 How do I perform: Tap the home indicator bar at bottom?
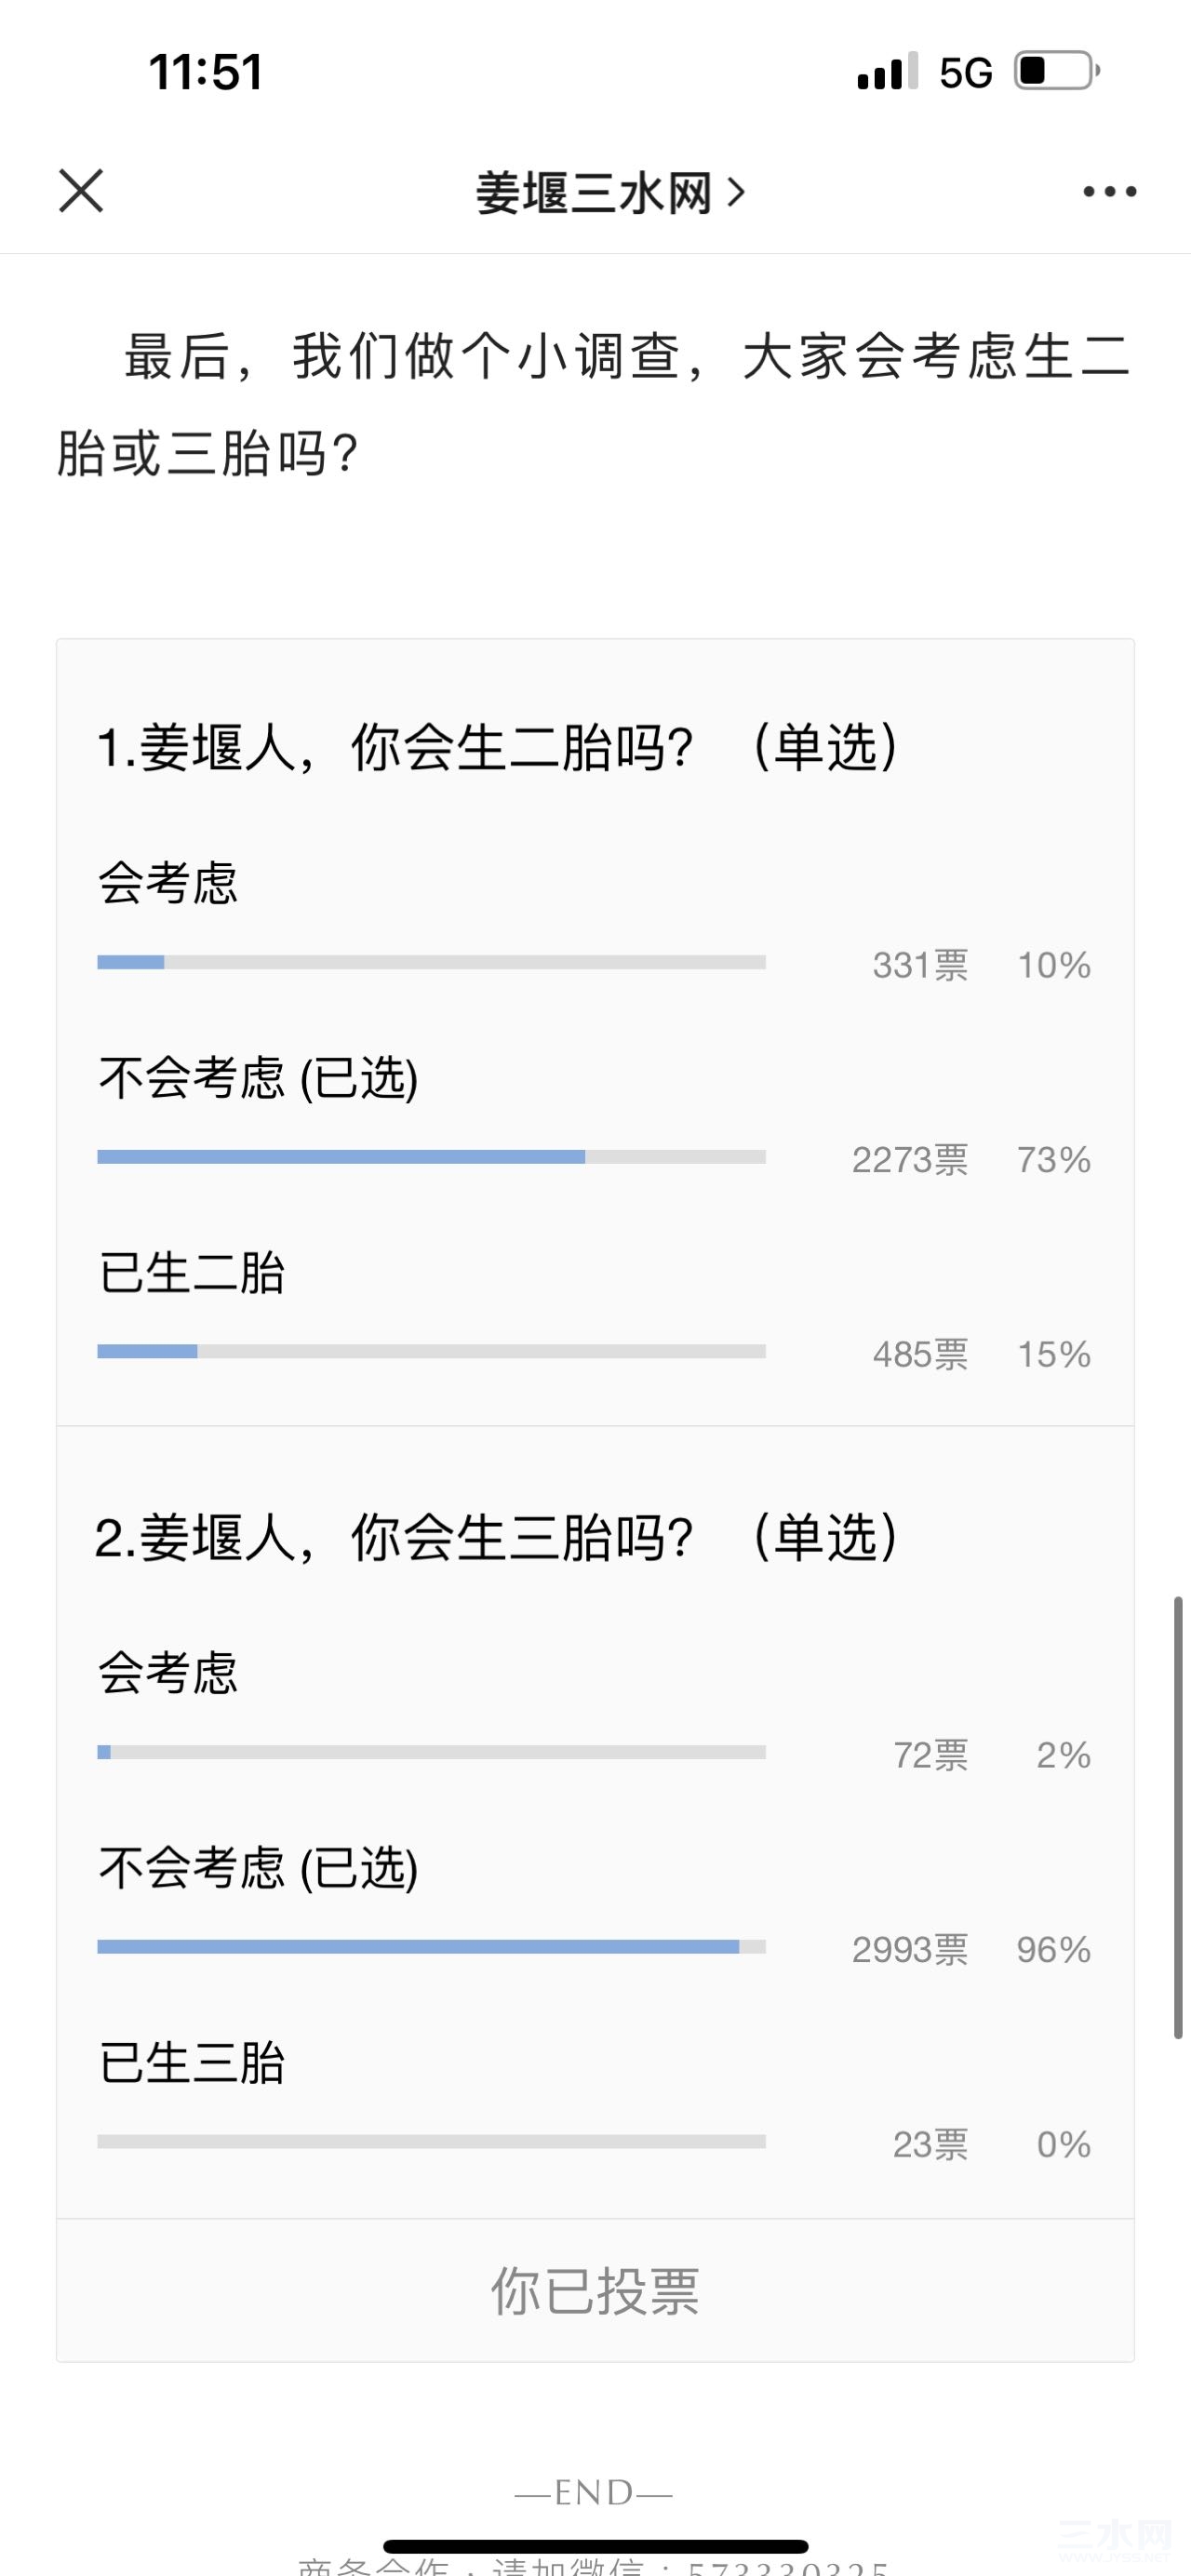pos(596,2546)
